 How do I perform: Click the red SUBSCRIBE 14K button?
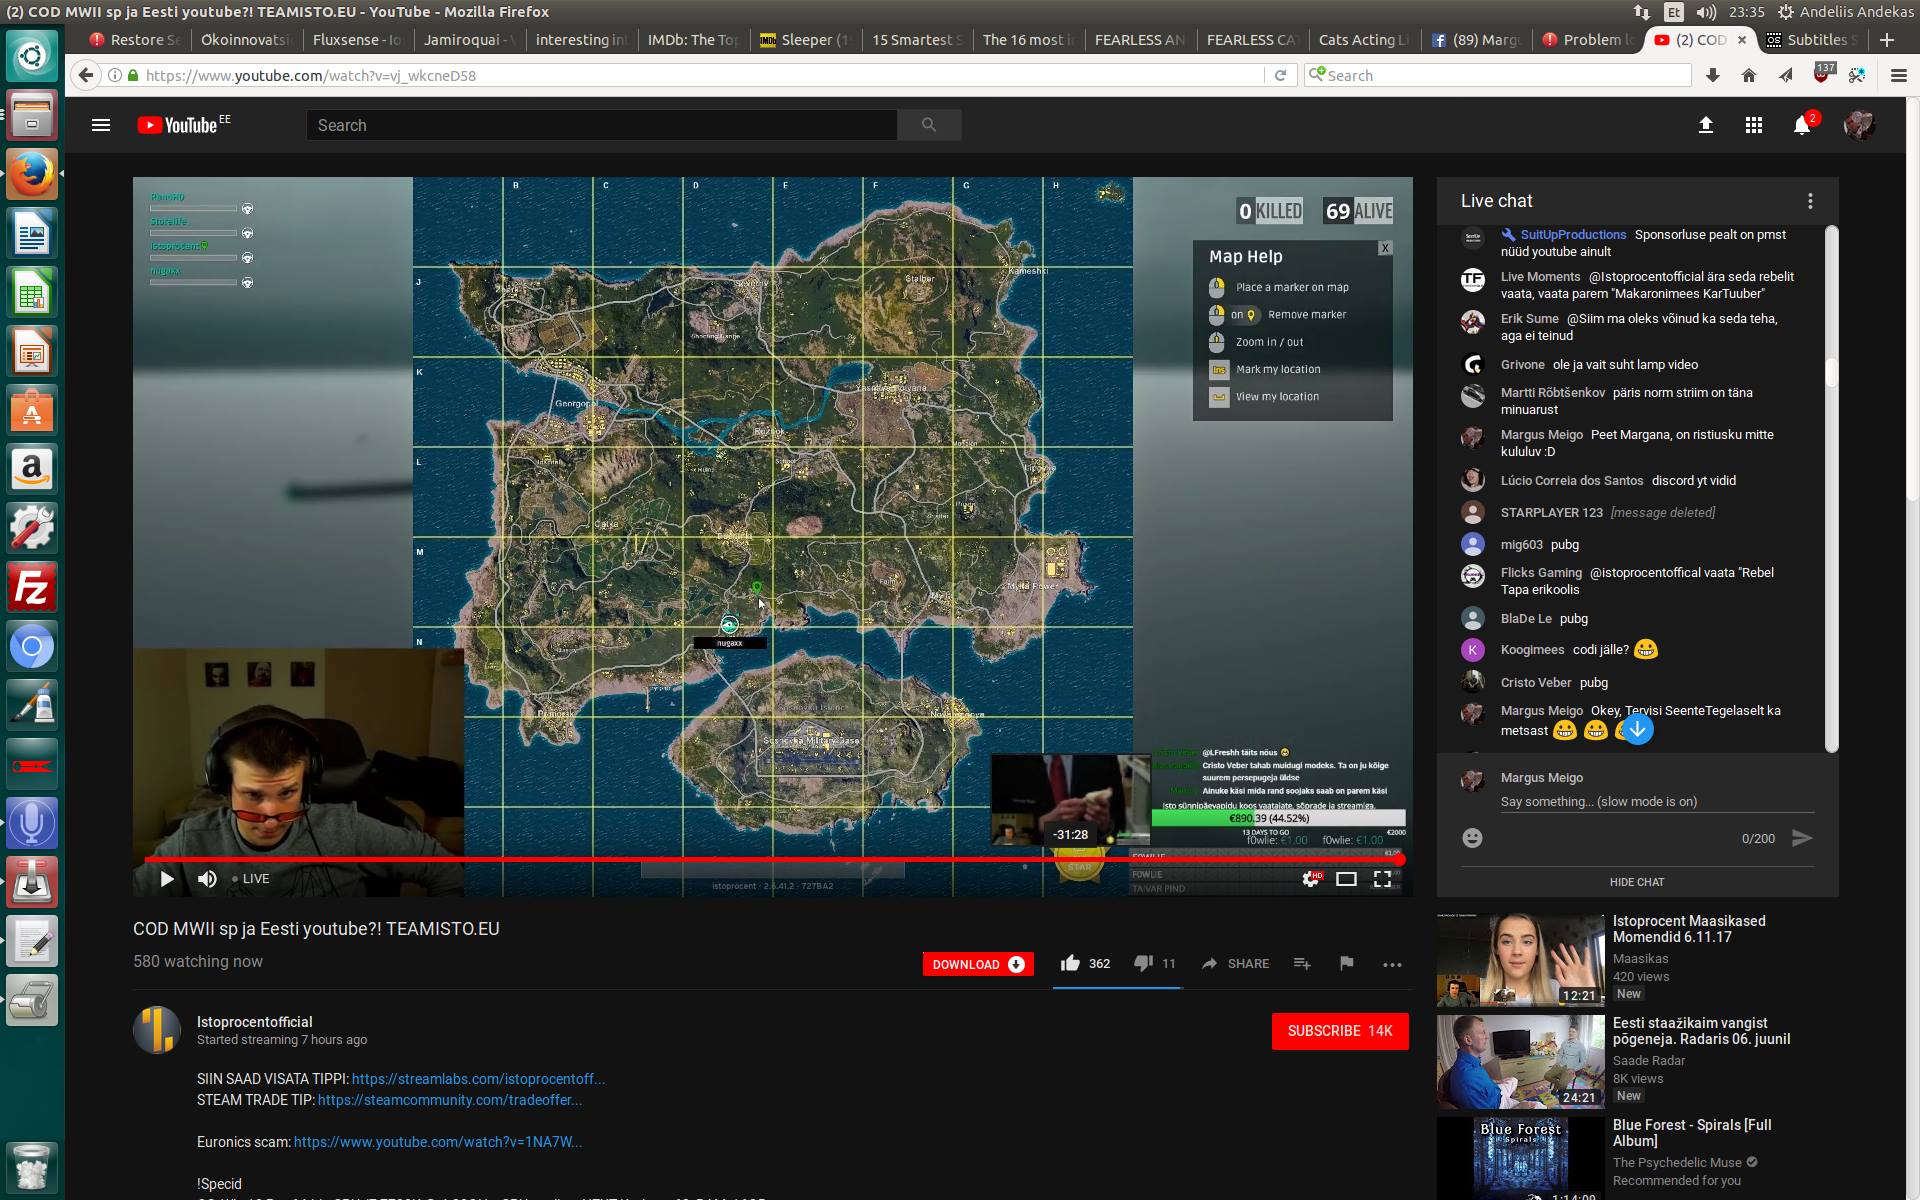coord(1340,1031)
